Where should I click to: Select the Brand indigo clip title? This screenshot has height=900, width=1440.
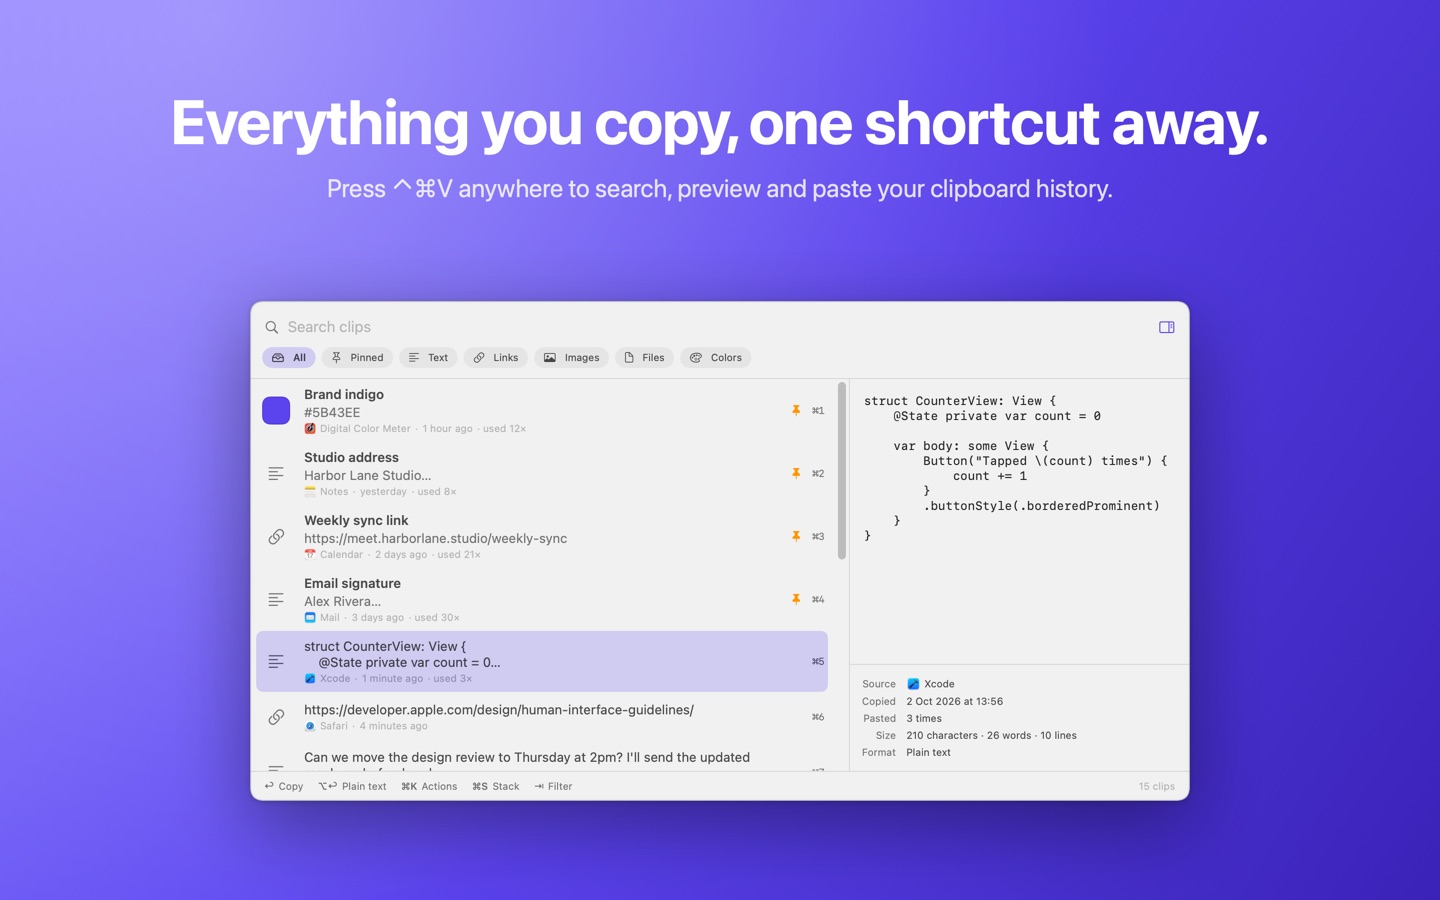pos(344,394)
